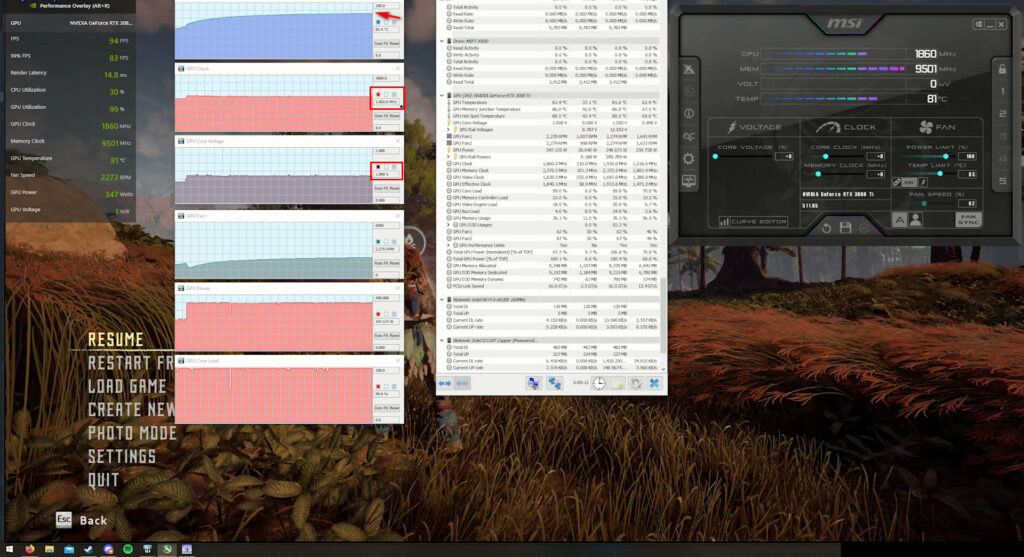This screenshot has width=1024, height=557.
Task: Click the log file icon in HWiNFO toolbar
Action: (x=617, y=383)
